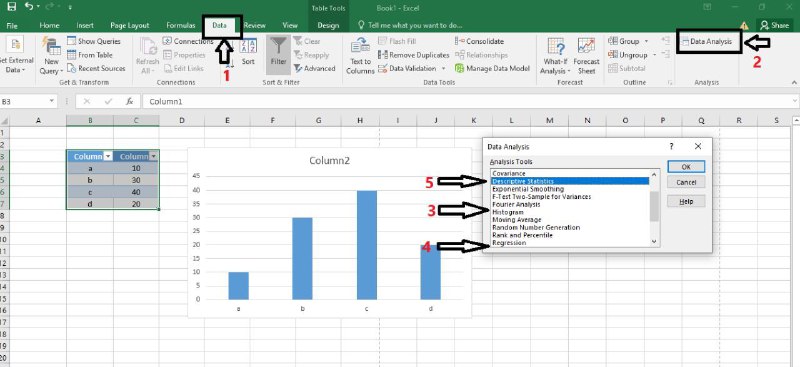The image size is (800, 367).
Task: Click Relationships
Action: (x=481, y=55)
